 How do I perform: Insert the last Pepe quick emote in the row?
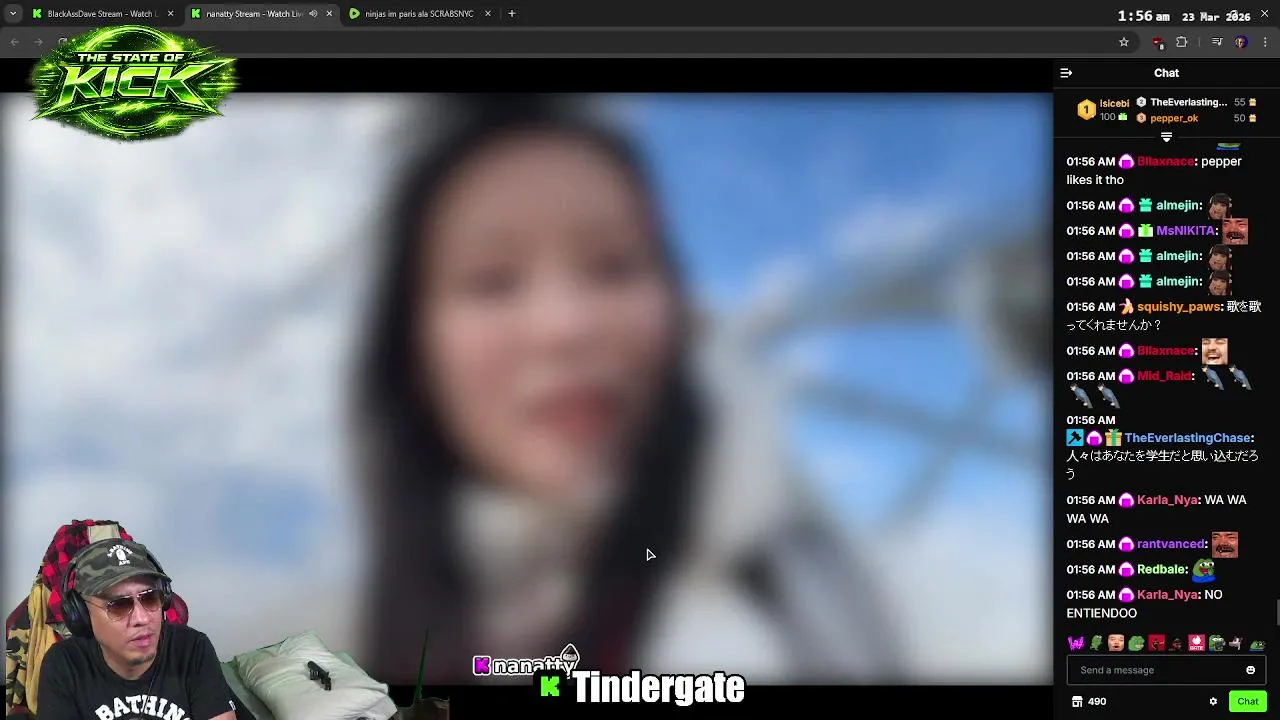pyautogui.click(x=1257, y=645)
